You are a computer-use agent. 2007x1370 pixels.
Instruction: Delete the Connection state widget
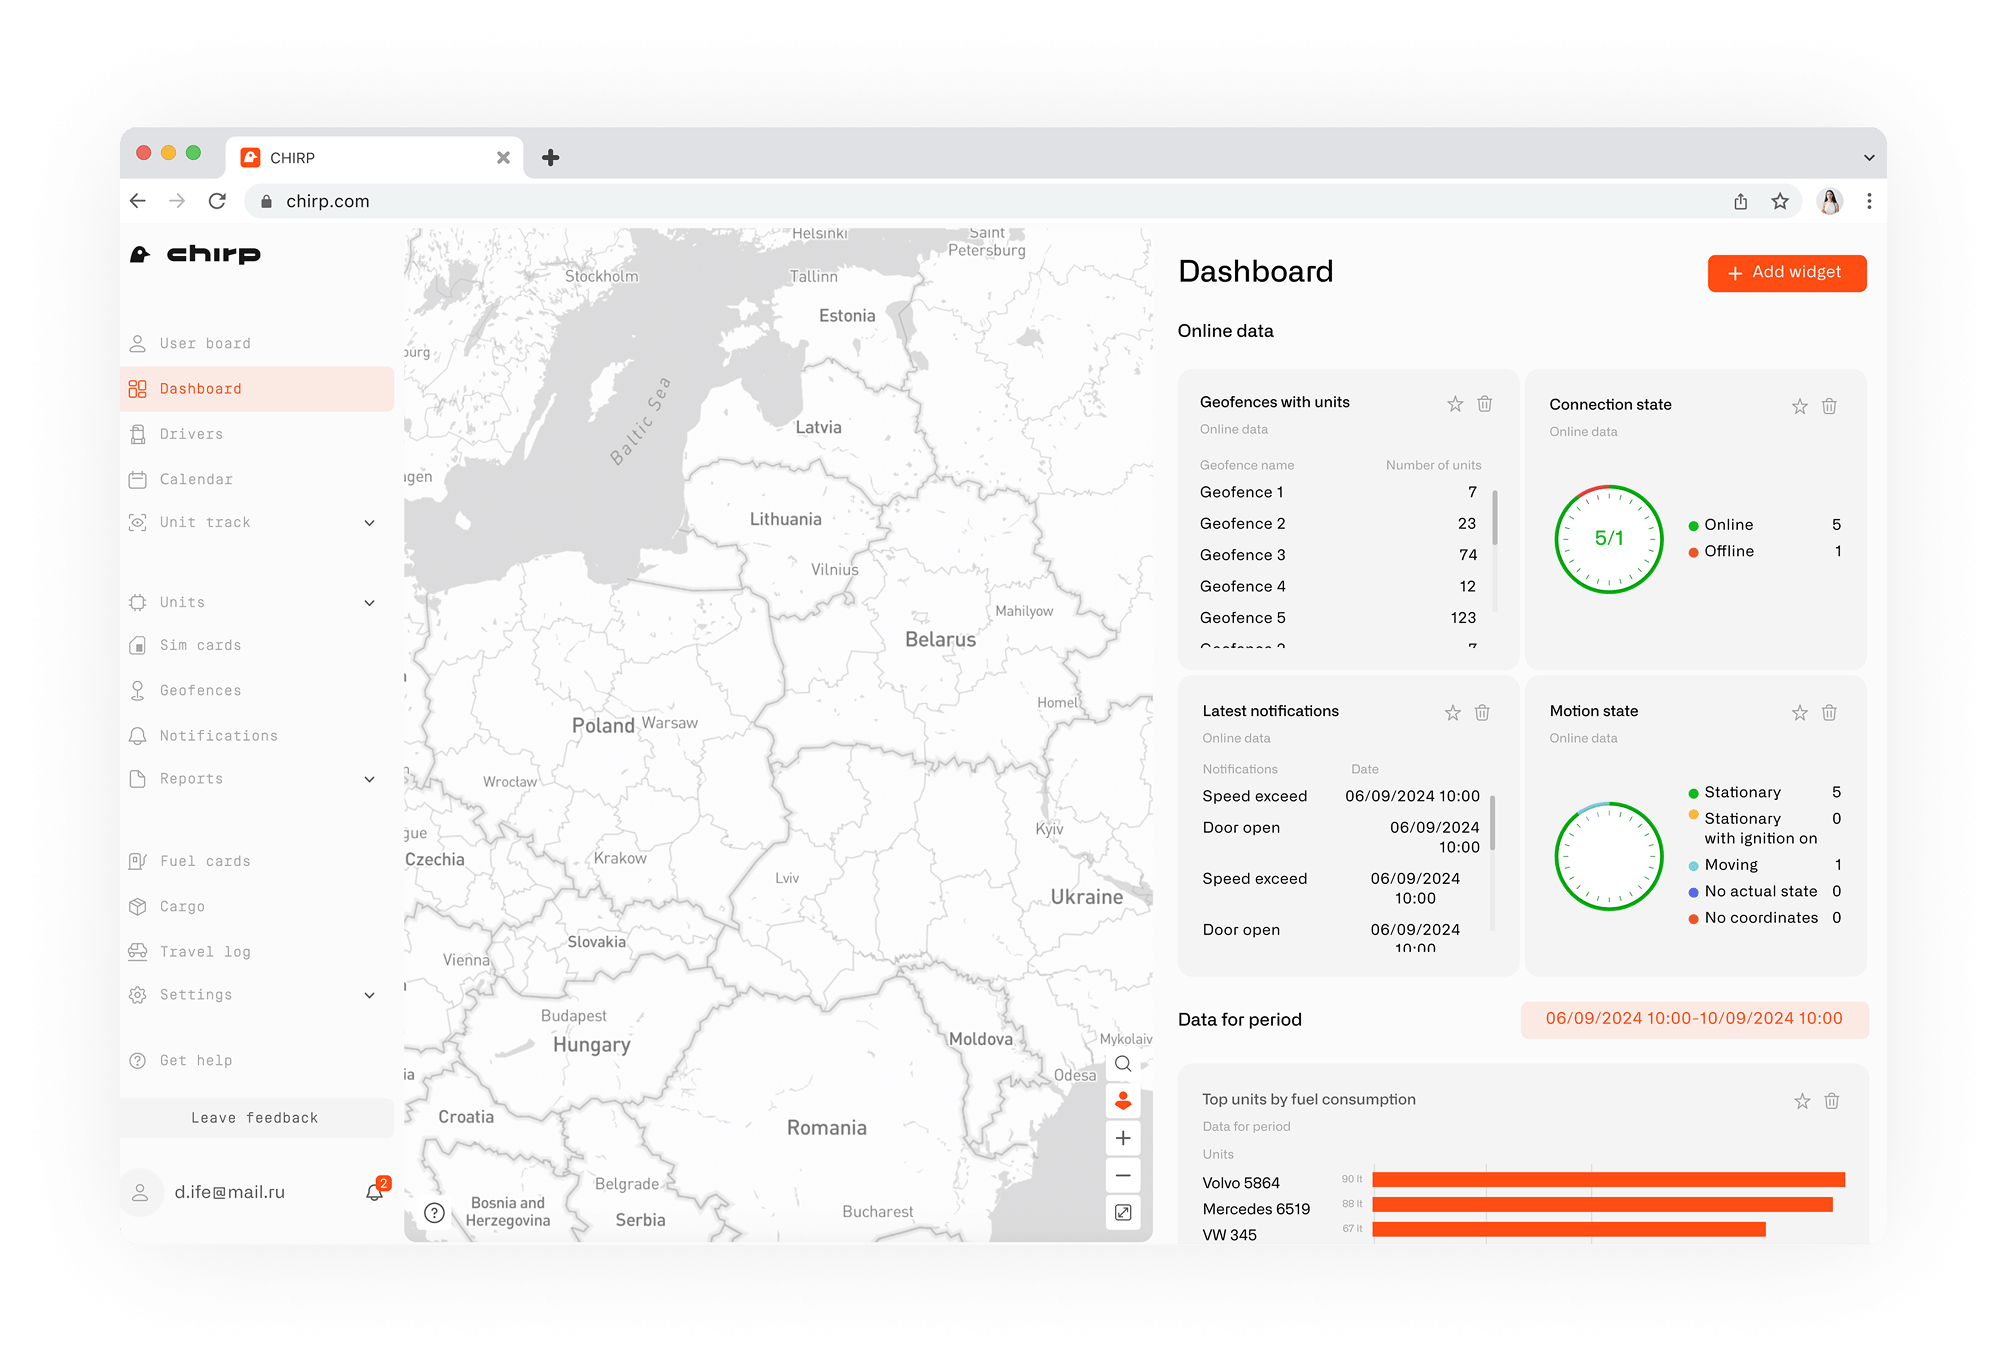[x=1829, y=406]
